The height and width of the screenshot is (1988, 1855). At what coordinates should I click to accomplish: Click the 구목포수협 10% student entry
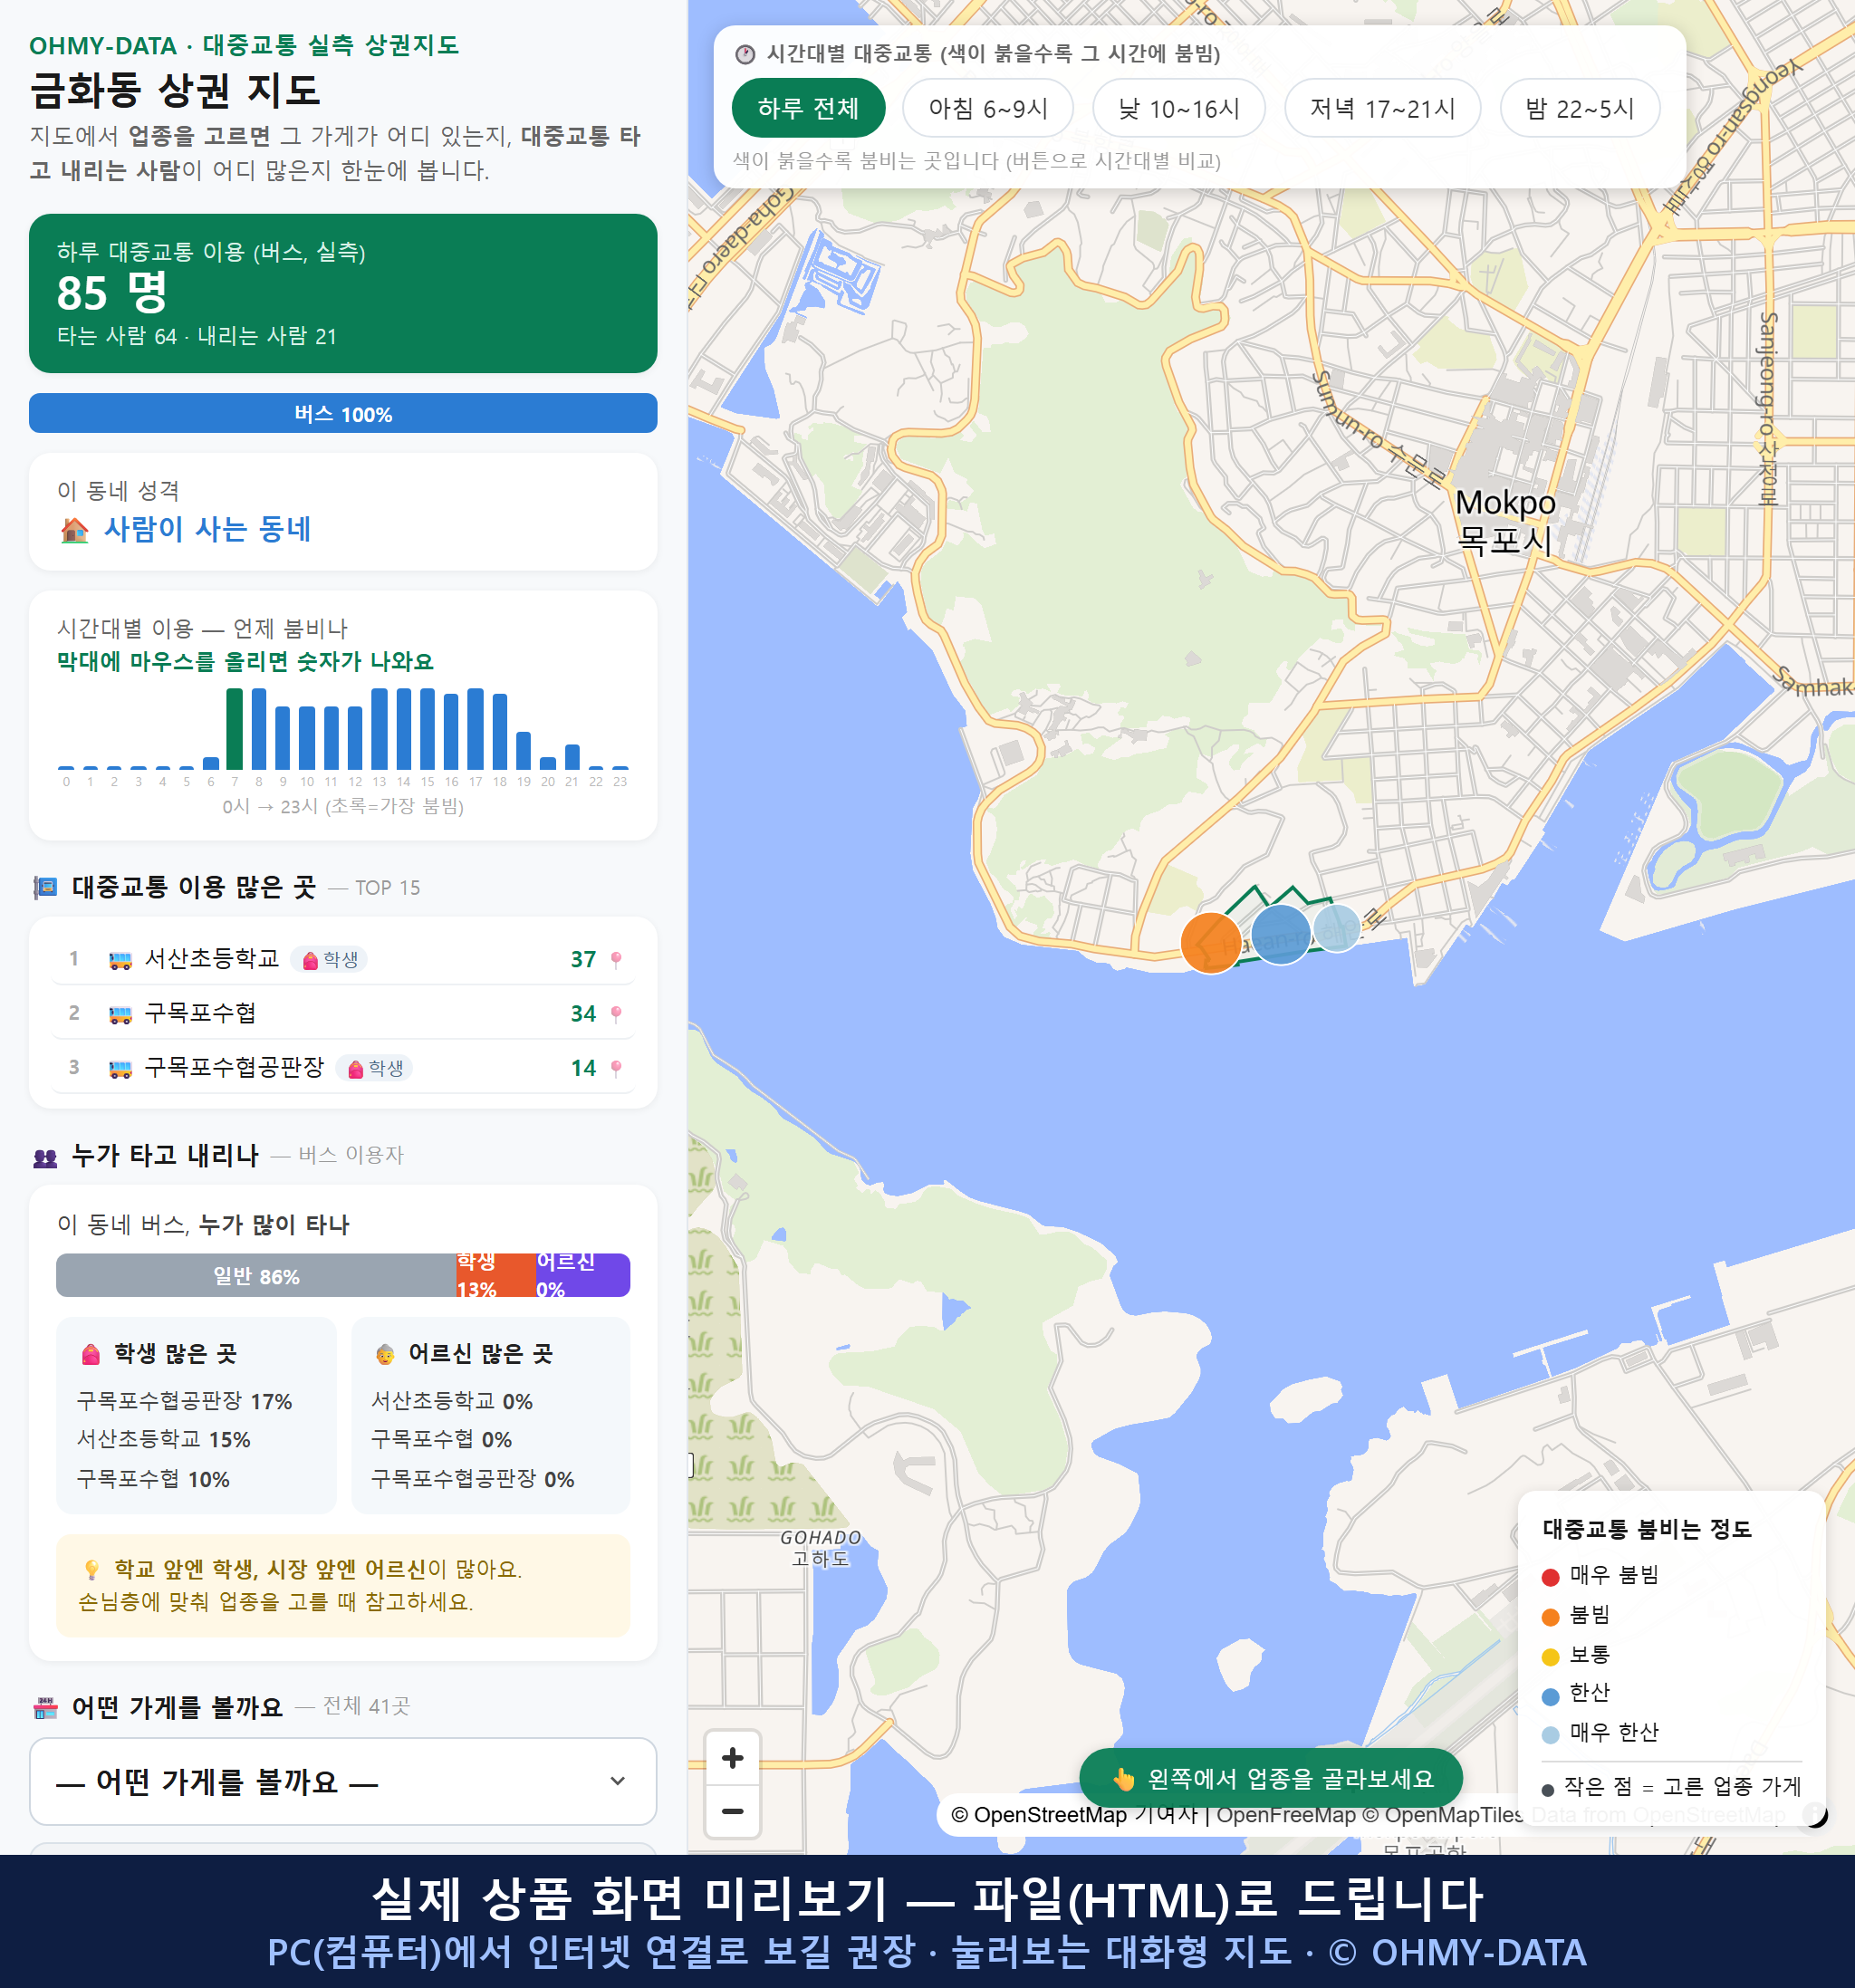(x=153, y=1479)
